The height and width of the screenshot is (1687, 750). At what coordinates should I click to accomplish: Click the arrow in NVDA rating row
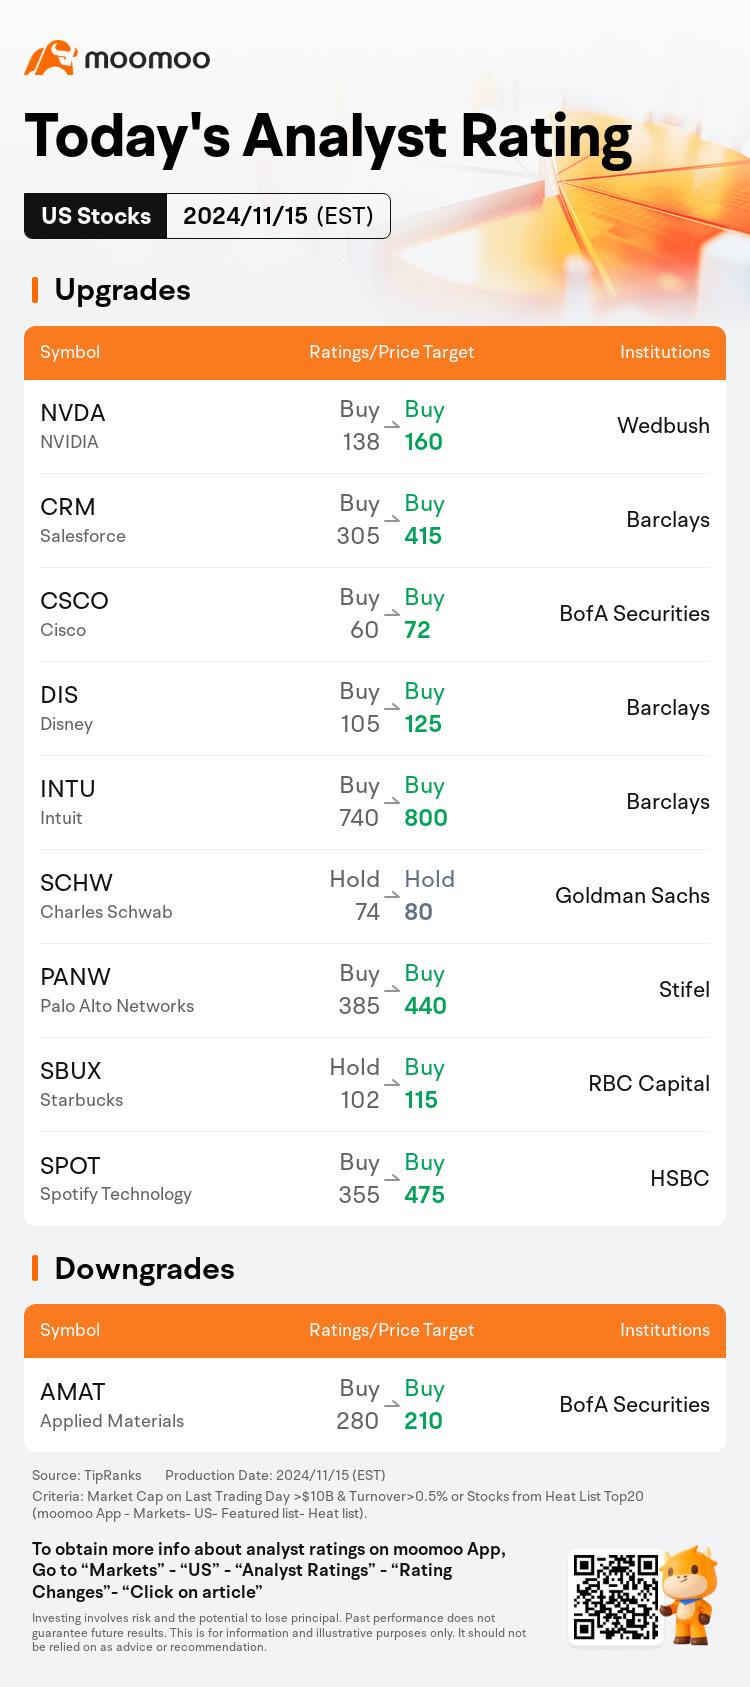coord(392,425)
